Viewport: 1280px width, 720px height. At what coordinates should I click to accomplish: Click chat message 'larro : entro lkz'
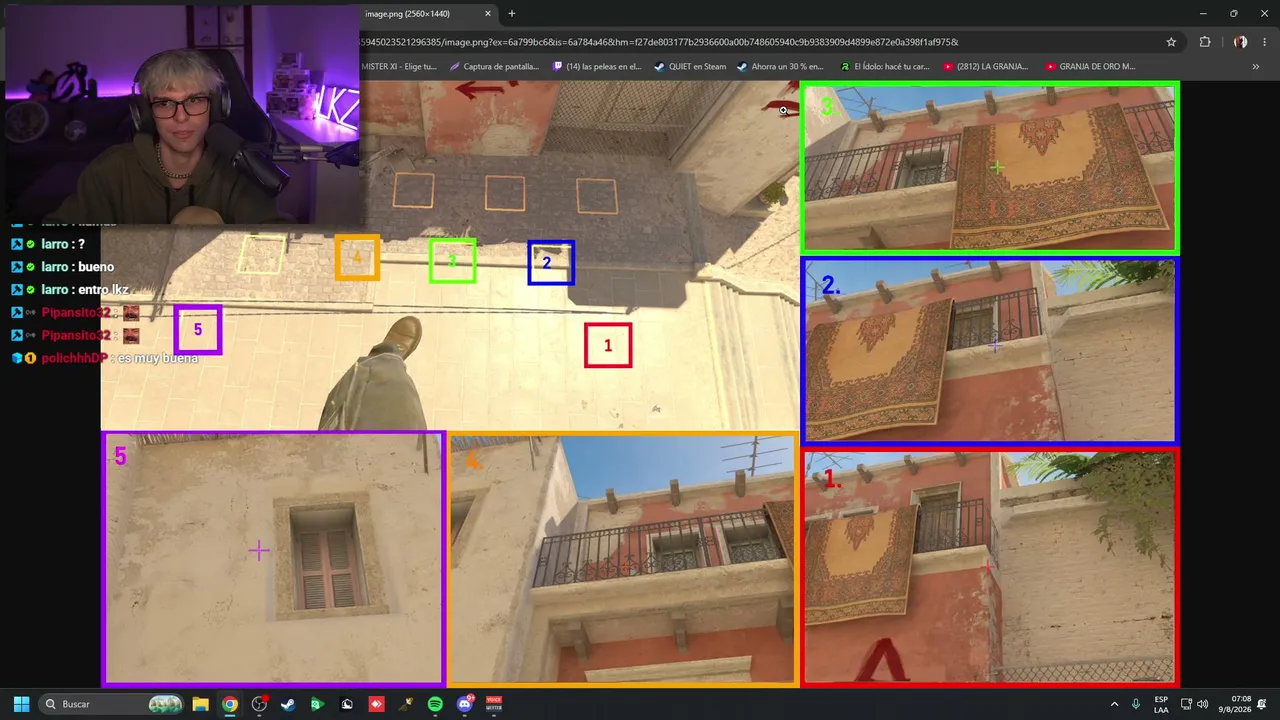tap(68, 290)
